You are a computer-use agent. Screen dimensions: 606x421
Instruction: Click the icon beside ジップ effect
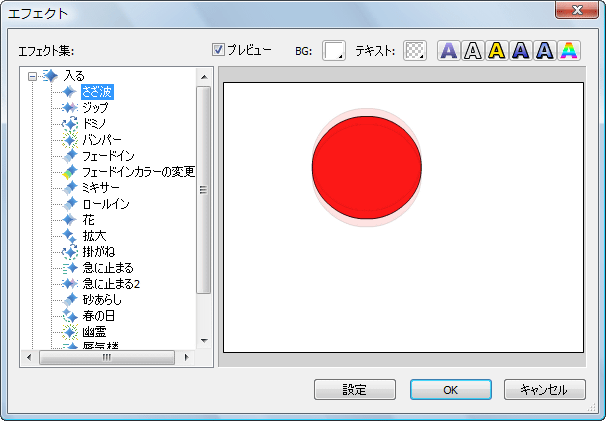70,107
